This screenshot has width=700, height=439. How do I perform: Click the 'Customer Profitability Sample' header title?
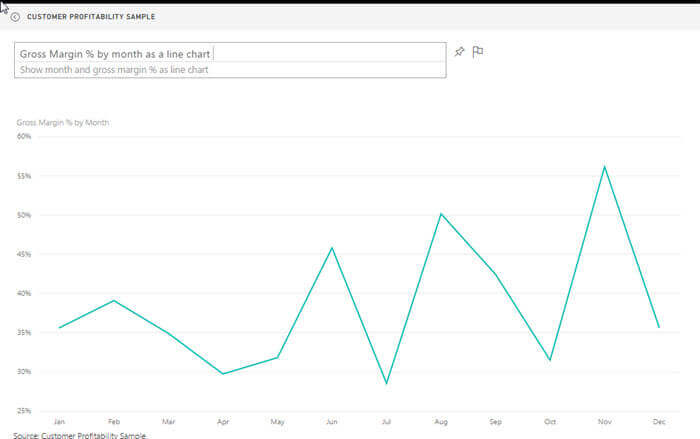91,17
